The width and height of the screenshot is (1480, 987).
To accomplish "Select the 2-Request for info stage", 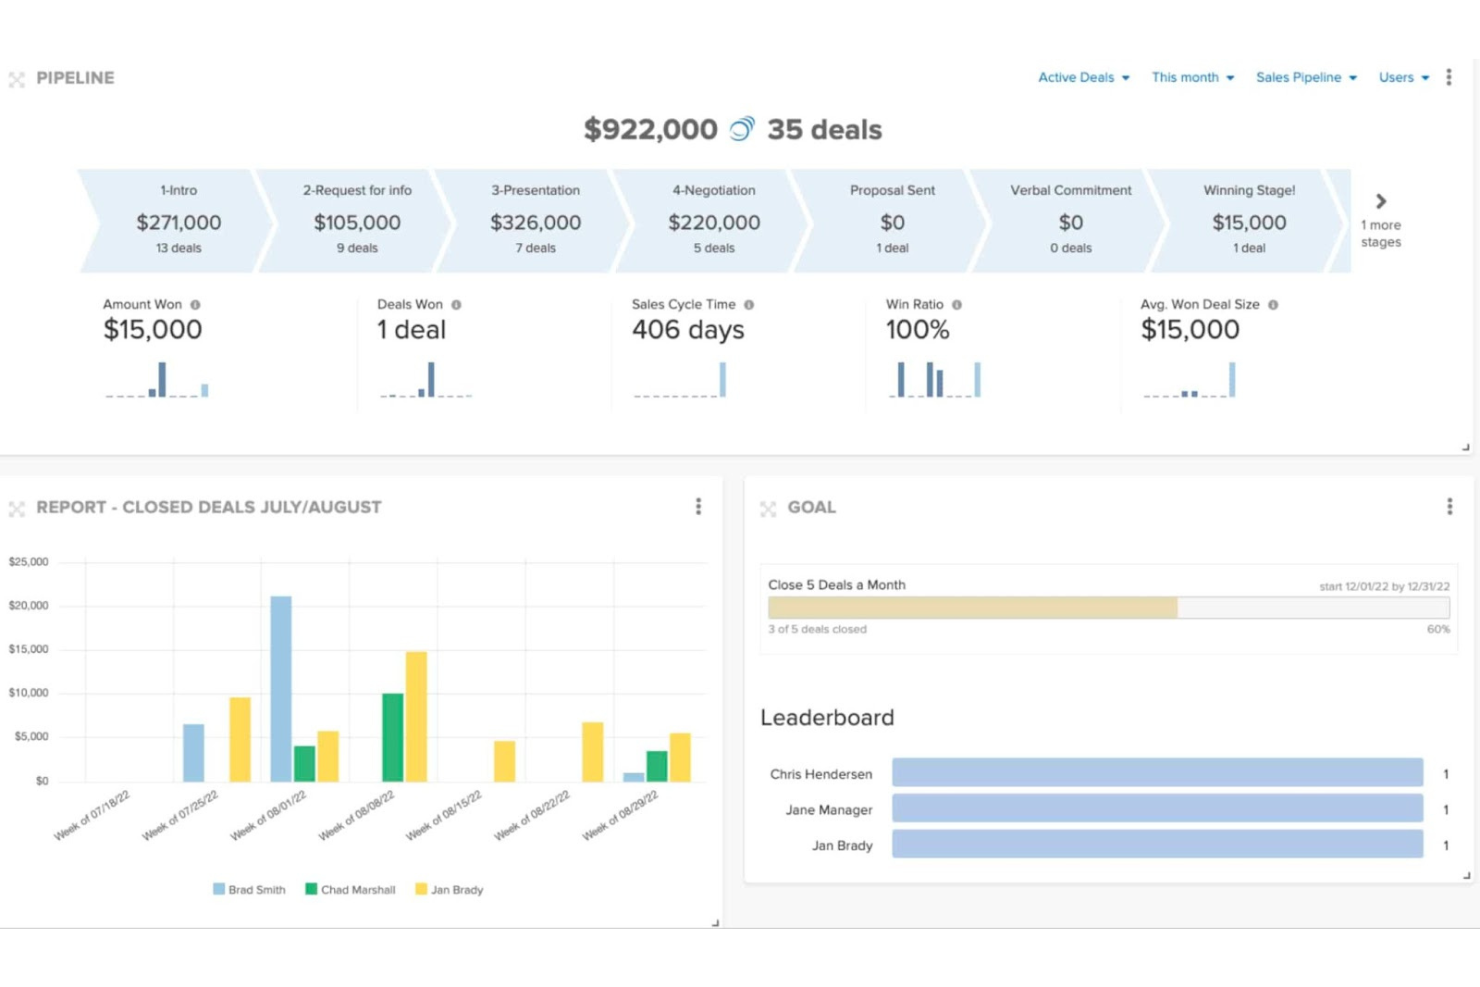I will click(357, 221).
